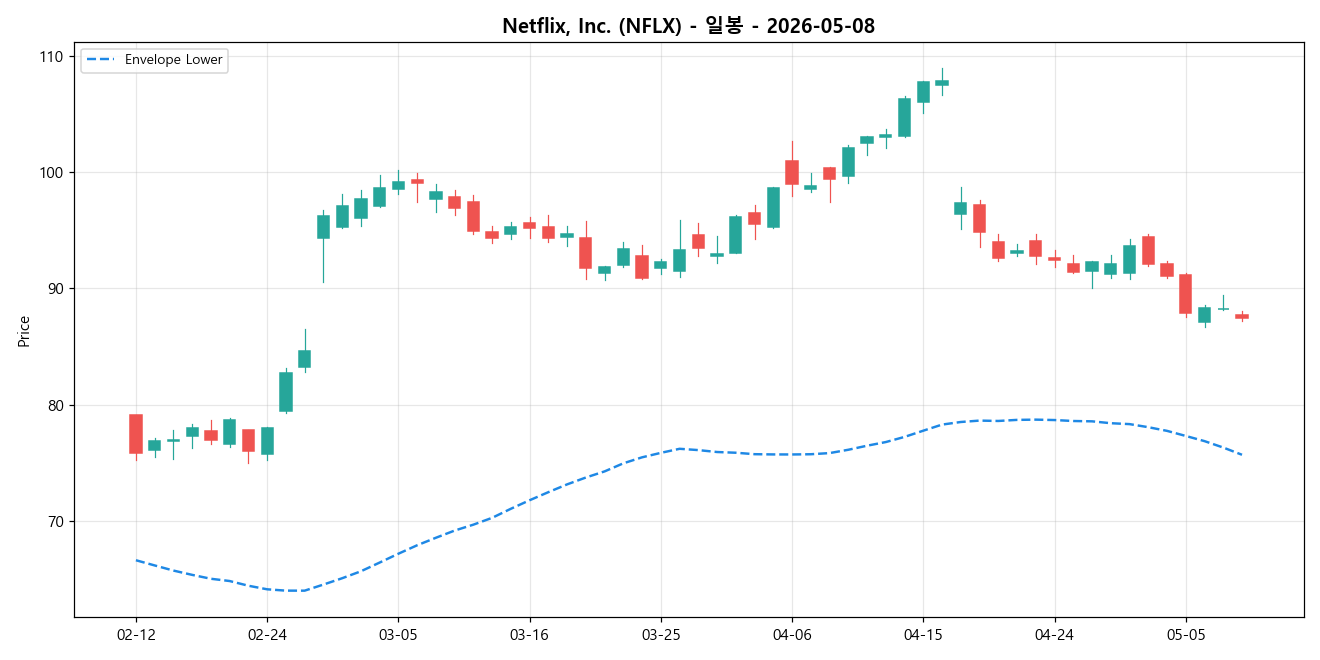
Task: Click the 90 y-axis tick label
Action: coord(56,289)
